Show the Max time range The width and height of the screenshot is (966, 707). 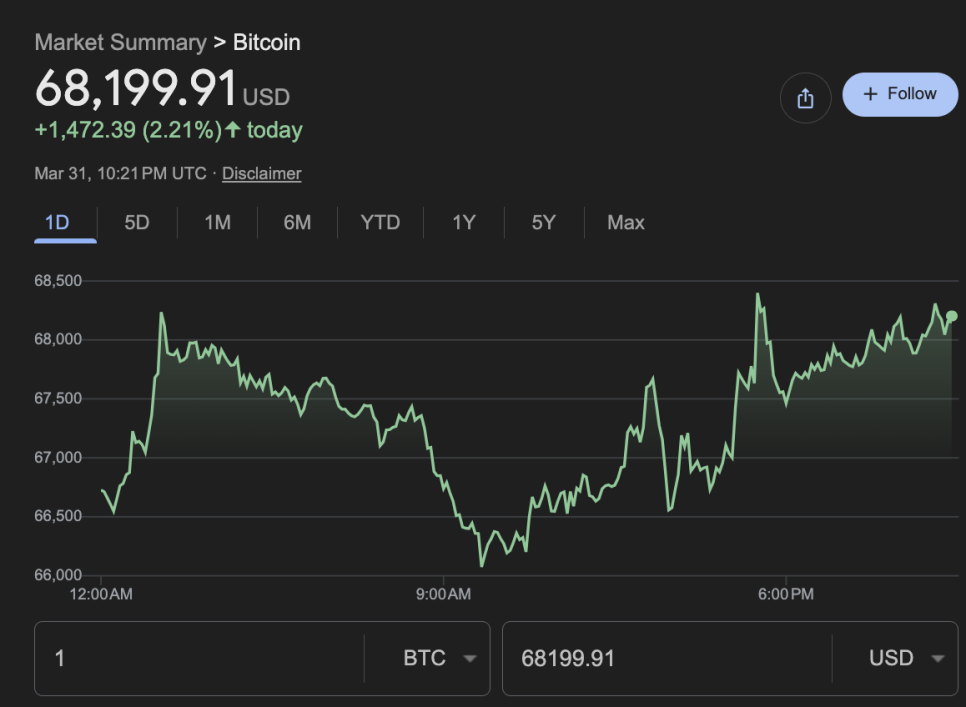coord(626,222)
